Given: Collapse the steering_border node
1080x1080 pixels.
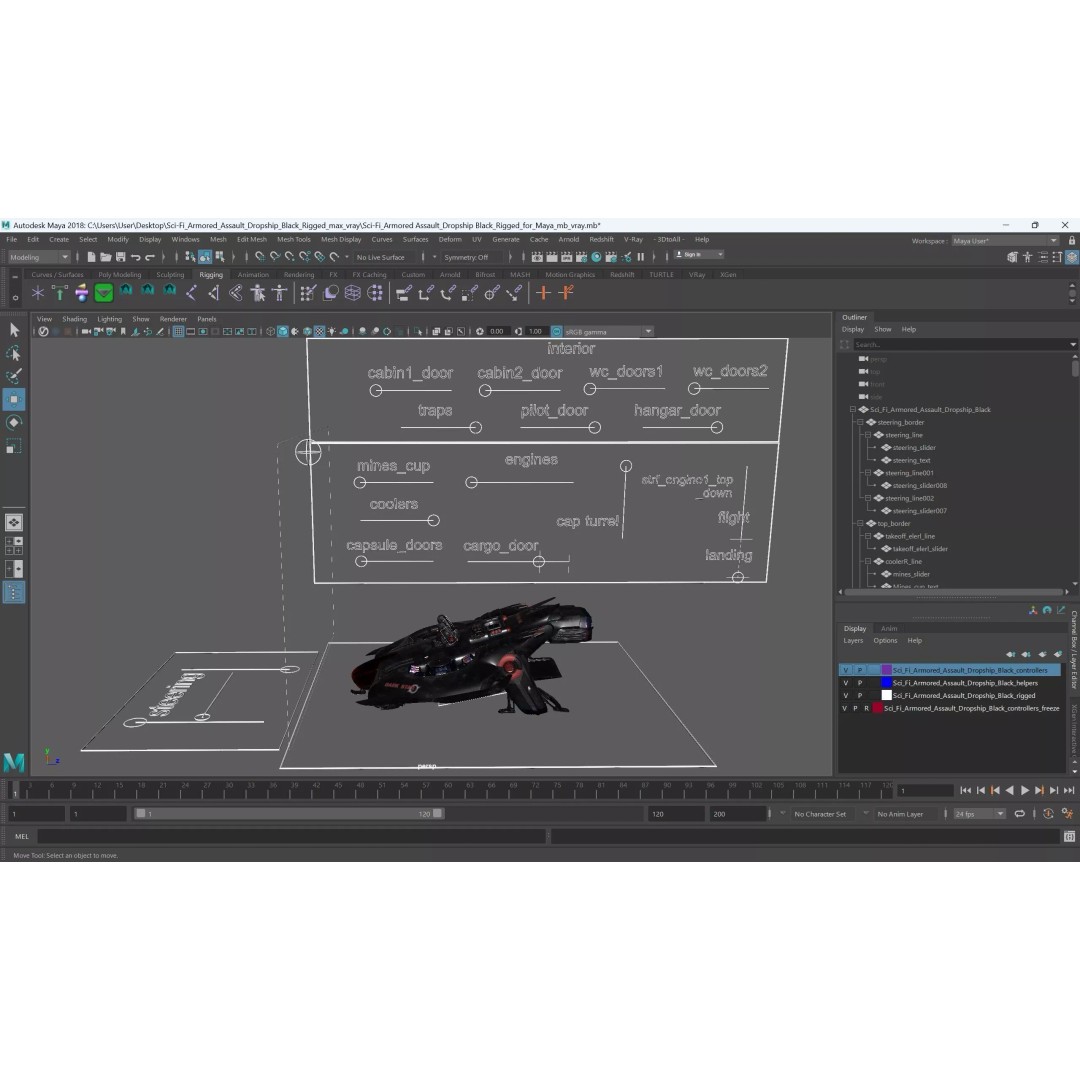Looking at the screenshot, I should click(x=860, y=422).
